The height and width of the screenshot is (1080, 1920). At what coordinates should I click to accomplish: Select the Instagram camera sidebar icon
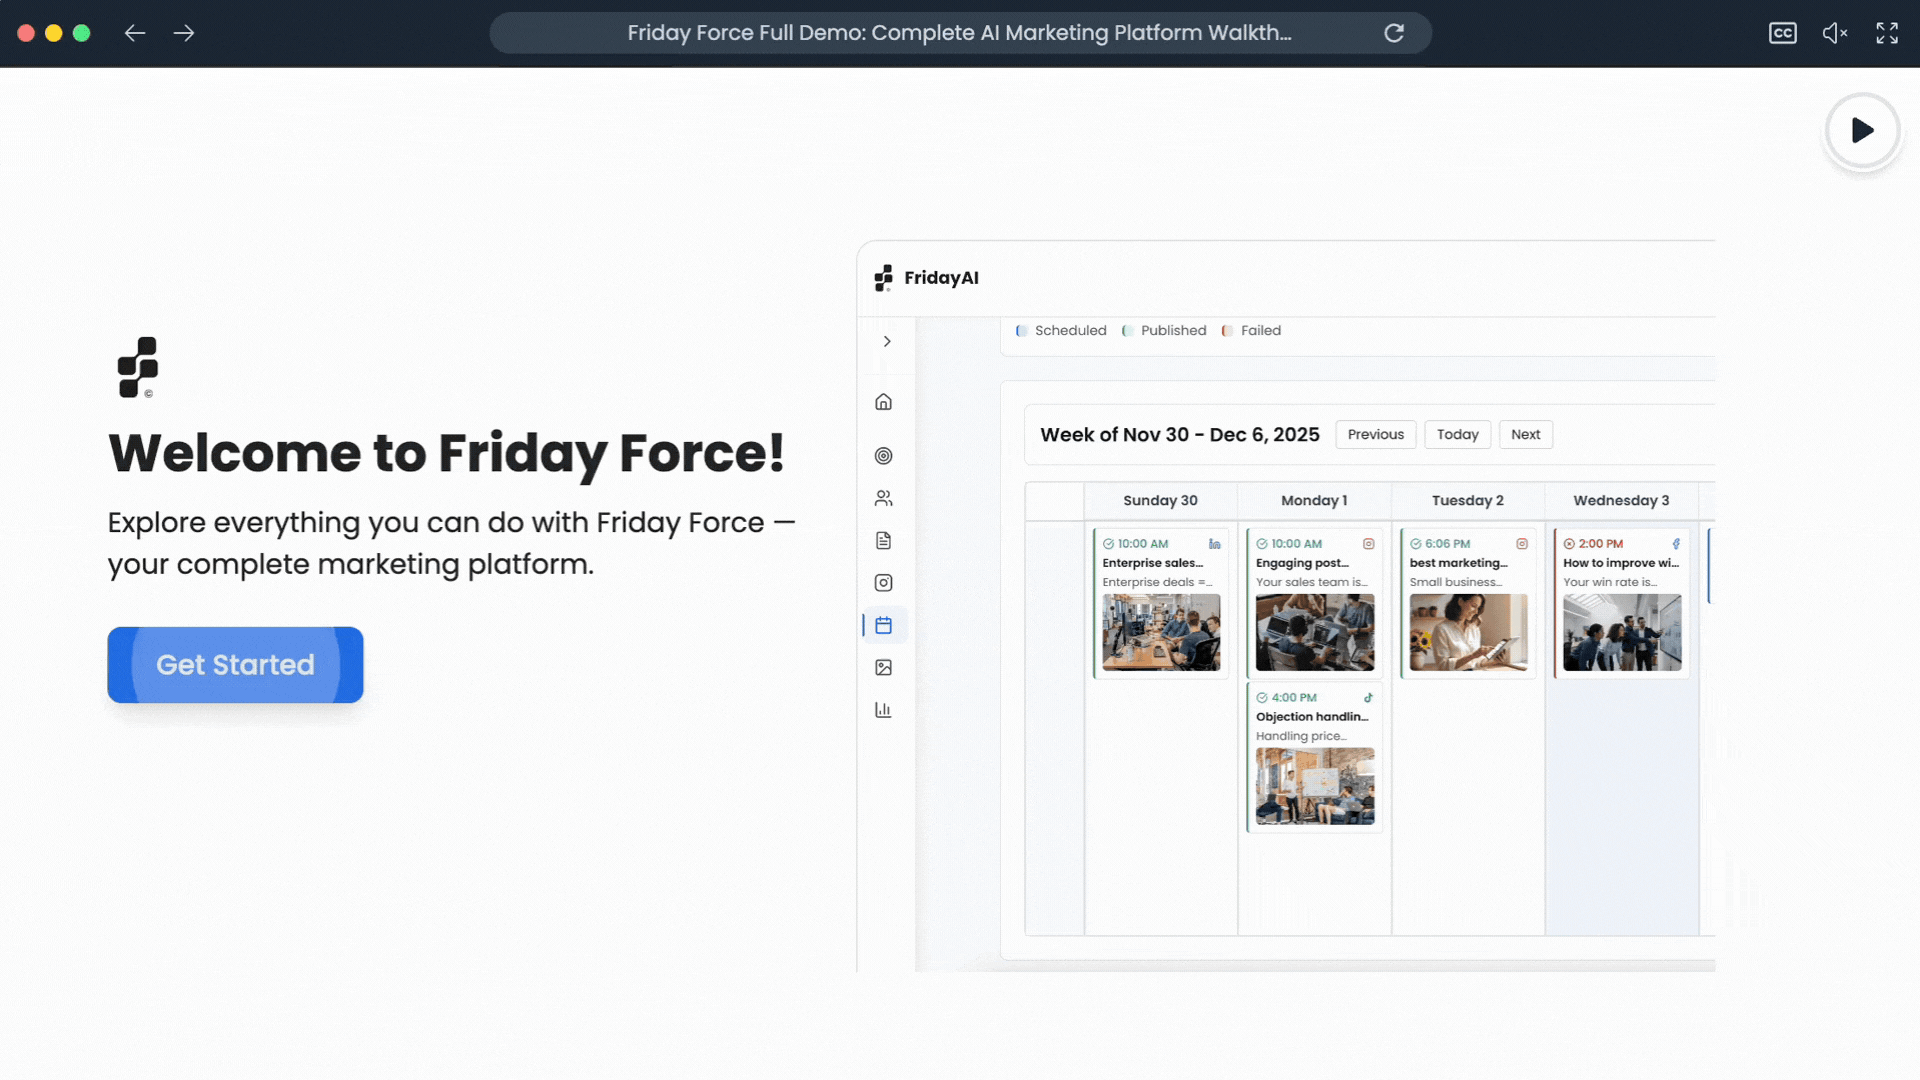click(884, 583)
